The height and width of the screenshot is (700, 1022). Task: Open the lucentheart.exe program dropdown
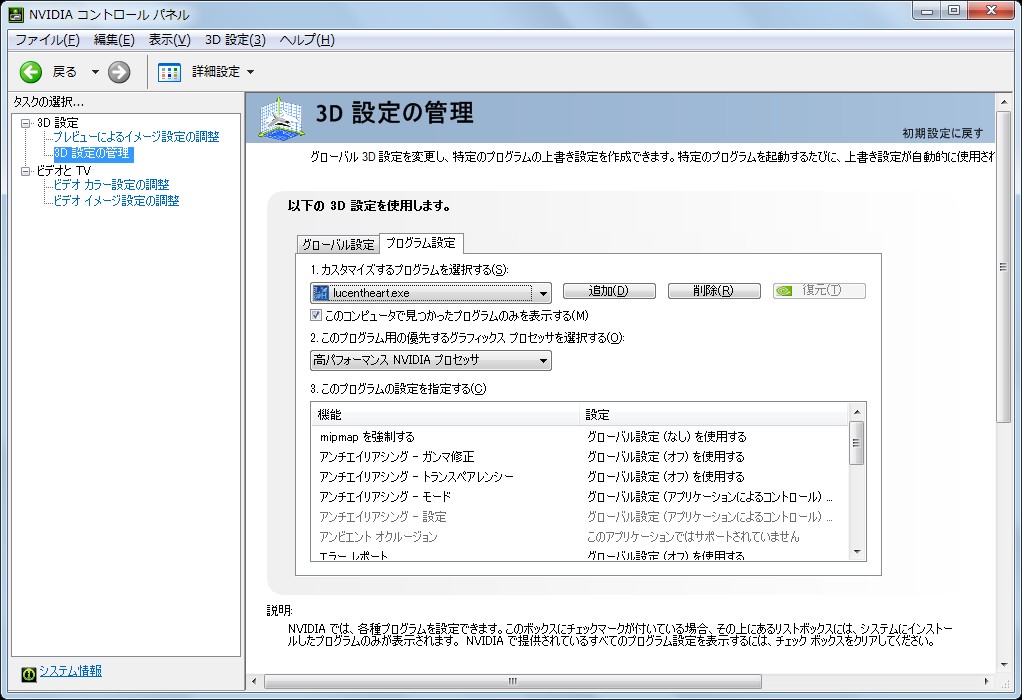(542, 293)
